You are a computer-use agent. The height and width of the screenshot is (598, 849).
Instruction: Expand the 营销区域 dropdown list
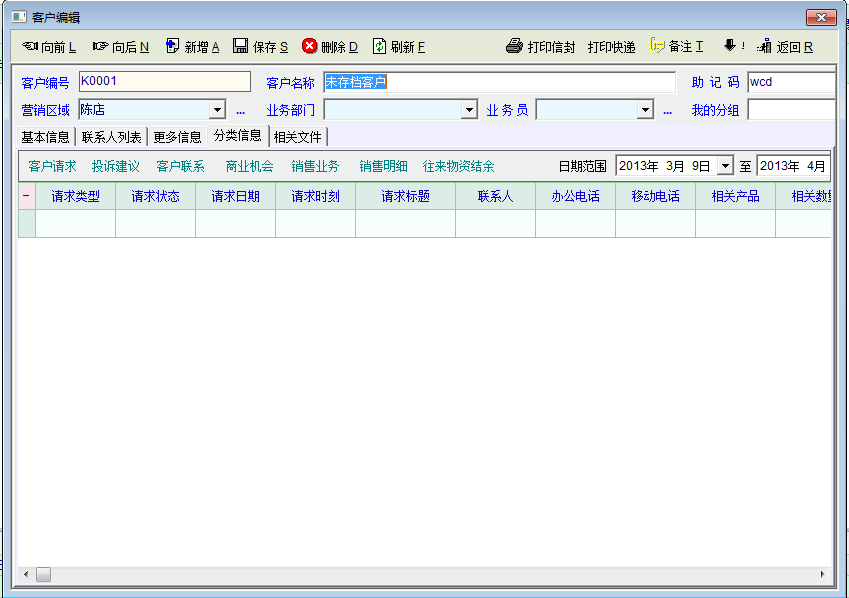click(217, 110)
